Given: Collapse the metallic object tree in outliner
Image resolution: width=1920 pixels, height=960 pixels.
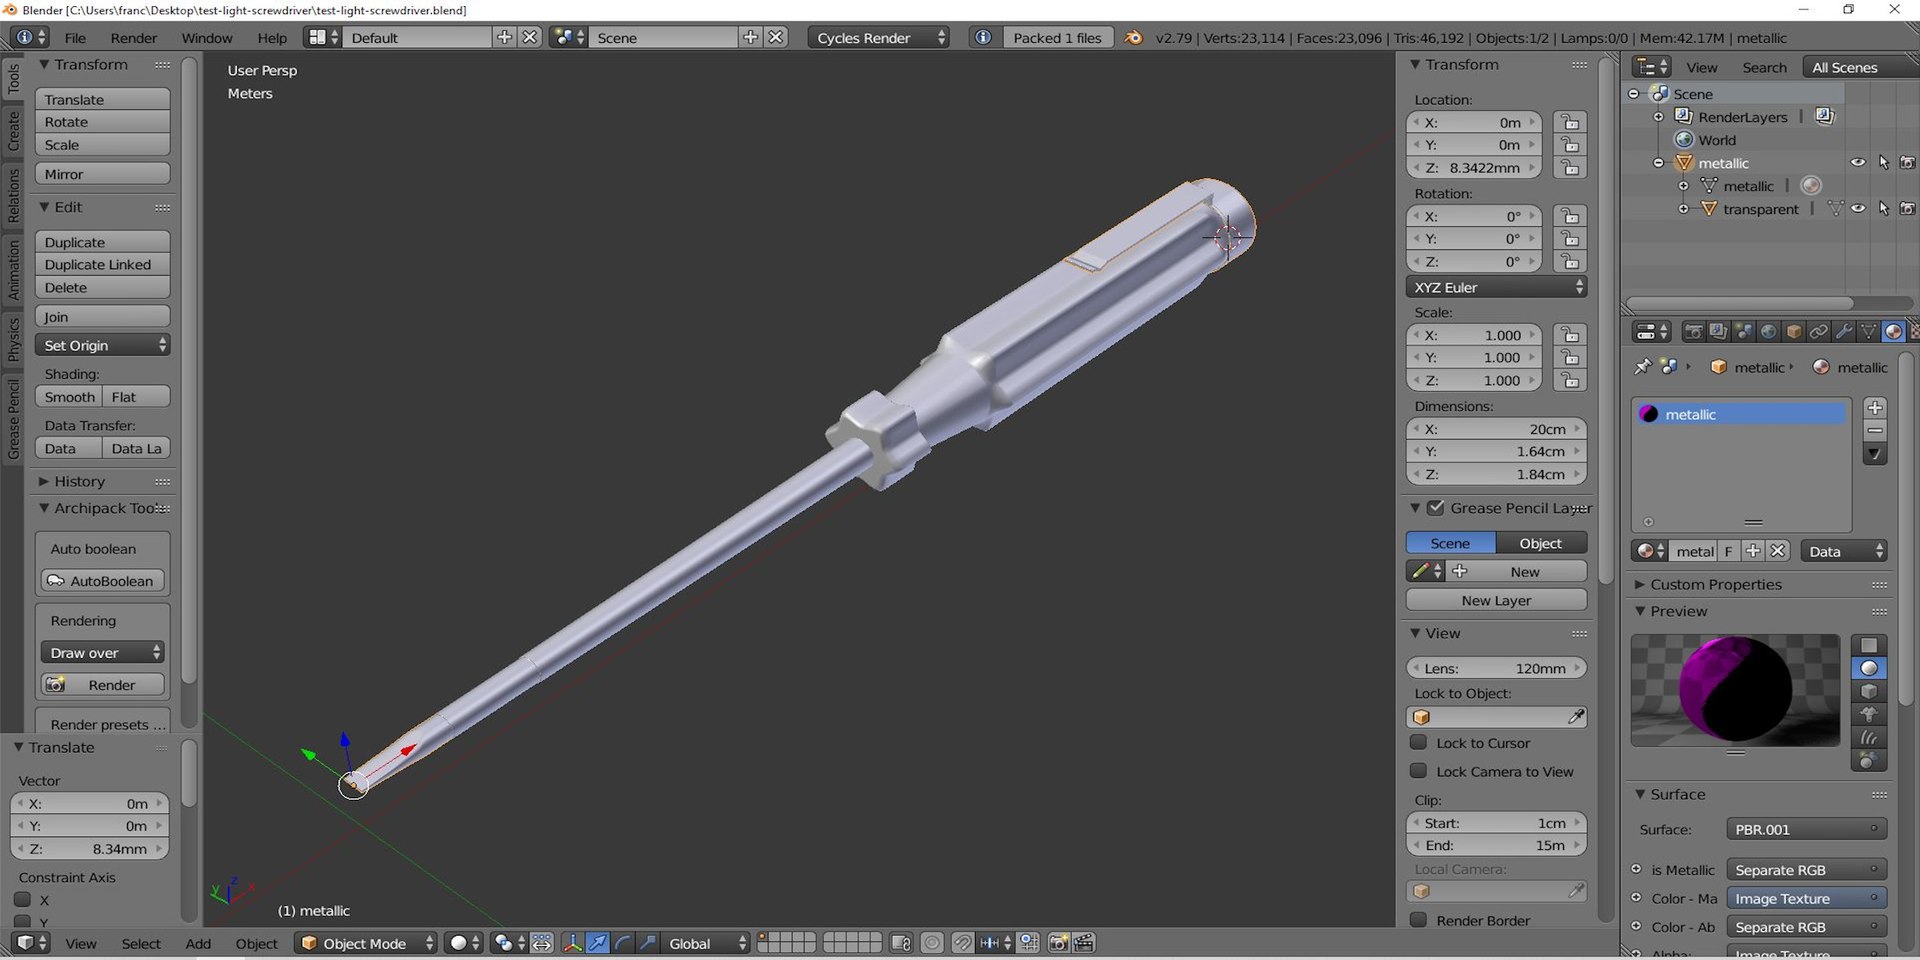Looking at the screenshot, I should pyautogui.click(x=1658, y=163).
